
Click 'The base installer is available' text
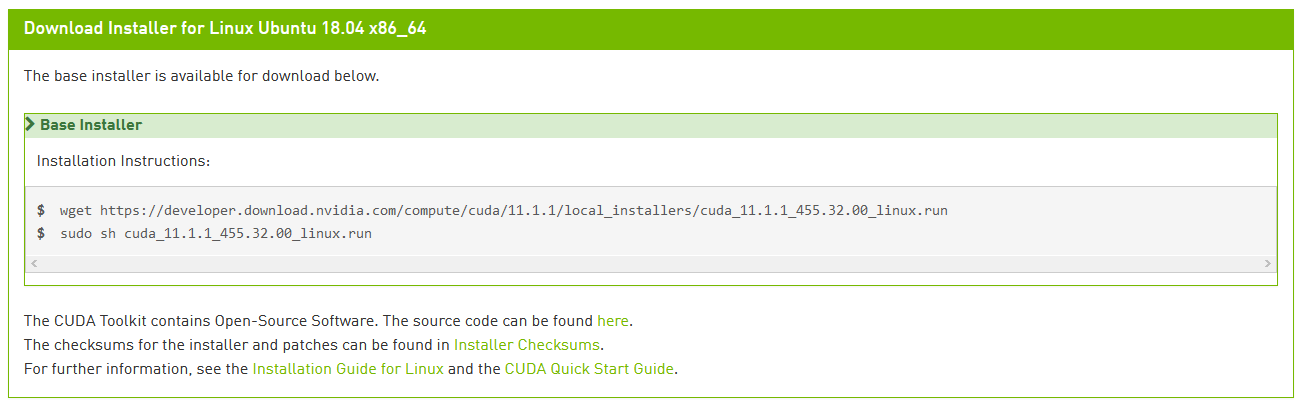coord(201,76)
